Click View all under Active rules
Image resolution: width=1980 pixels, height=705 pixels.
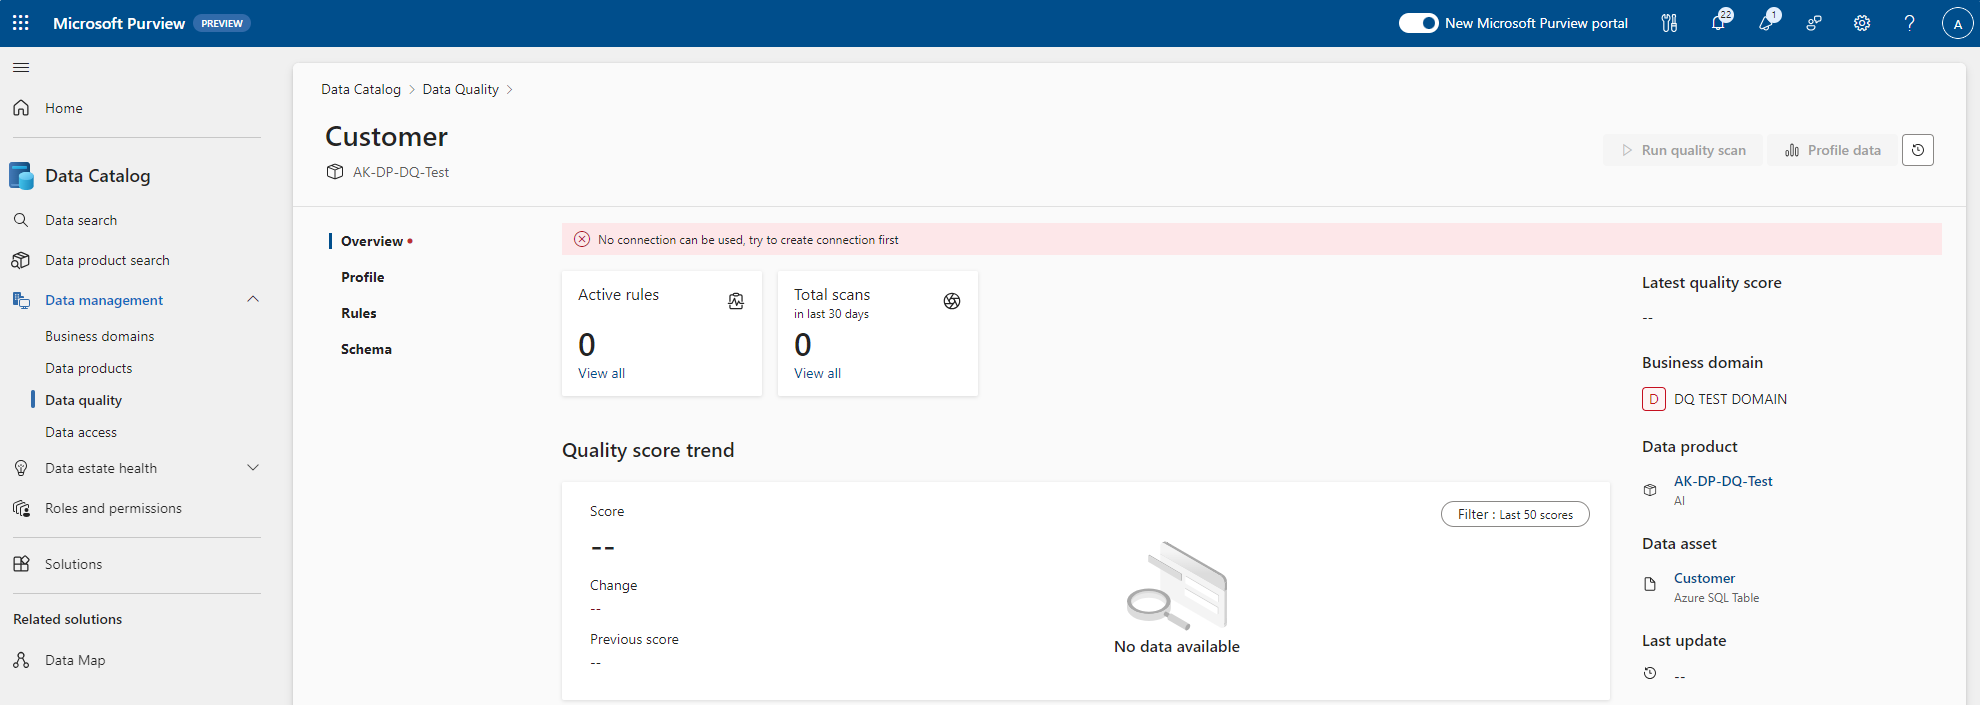[601, 373]
